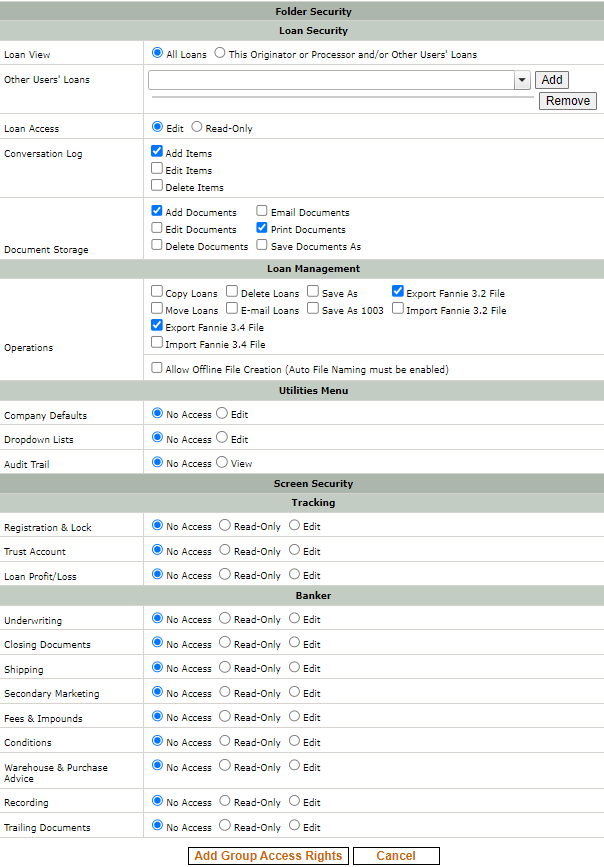This screenshot has width=604, height=867.
Task: Enable Import Fannie 3.4 File
Action: [156, 342]
